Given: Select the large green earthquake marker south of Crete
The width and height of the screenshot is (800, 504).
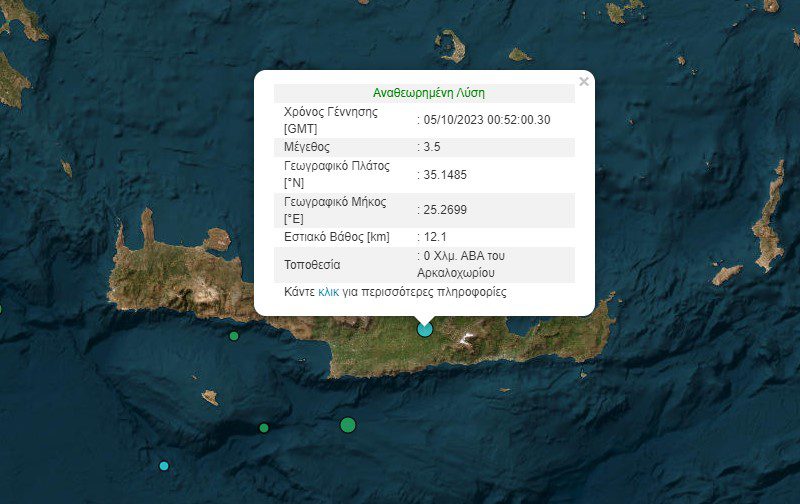Looking at the screenshot, I should (348, 425).
